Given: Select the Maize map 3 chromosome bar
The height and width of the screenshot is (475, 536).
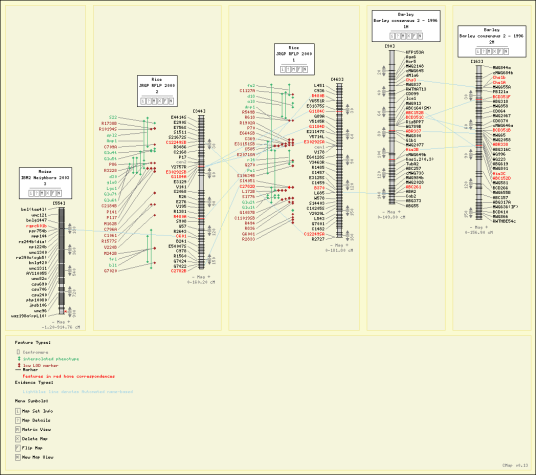Looking at the screenshot, I should click(62, 260).
